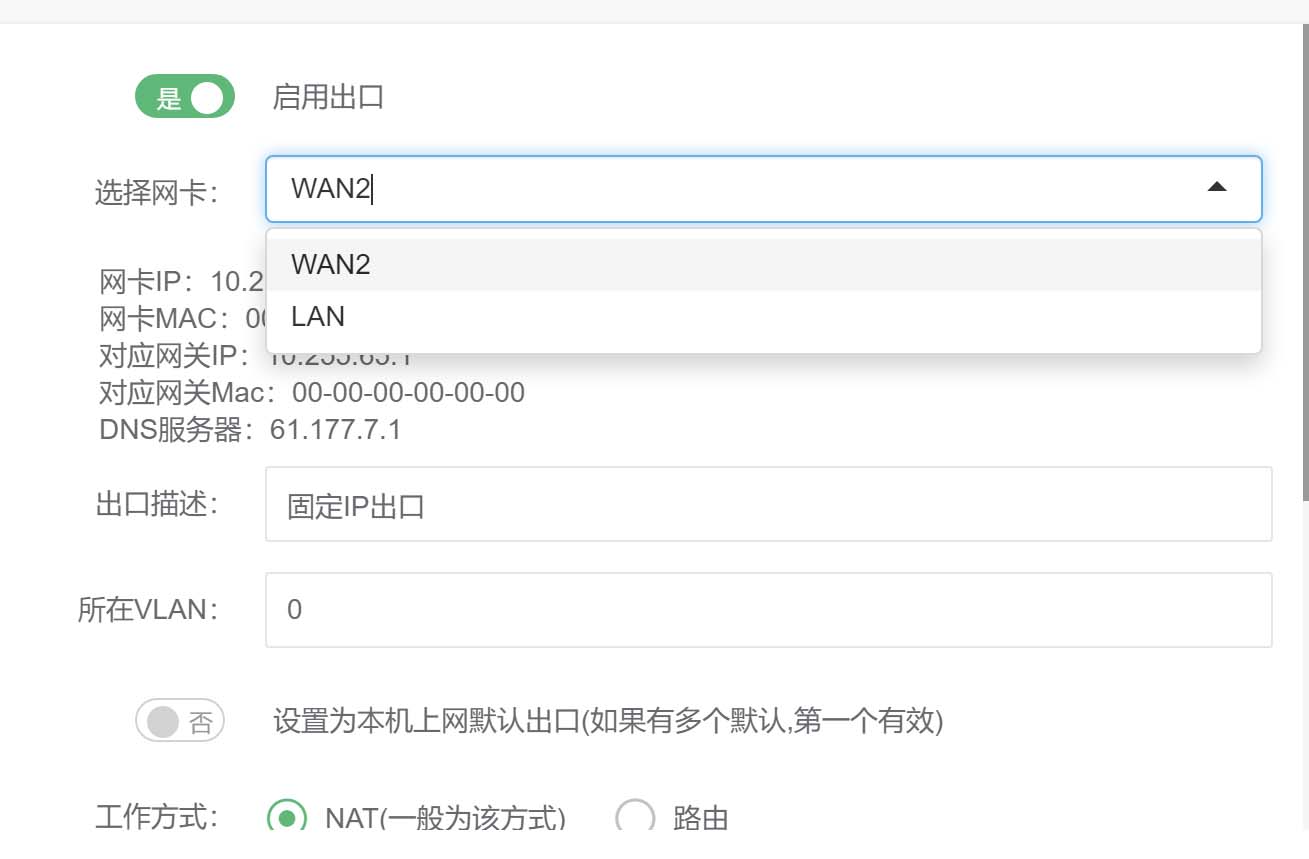
Task: Click the 工作方式 field label
Action: tap(157, 817)
